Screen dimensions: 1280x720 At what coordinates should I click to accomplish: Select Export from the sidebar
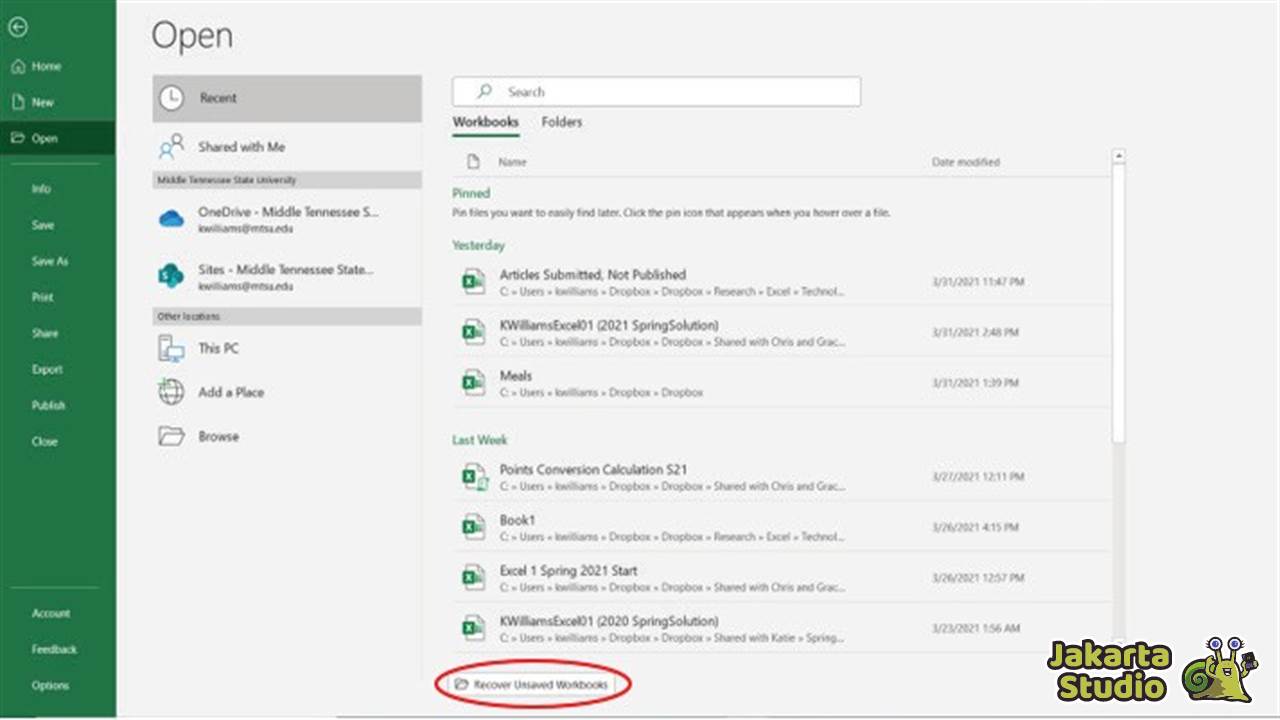[46, 369]
